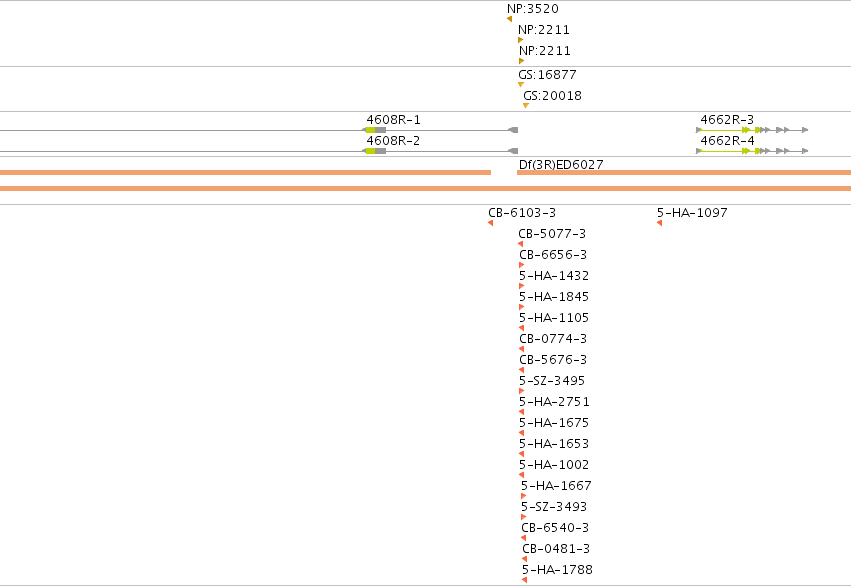Screen dimensions: 851x586
Task: Click the green exon box of 4608R-2
Action: [370, 151]
